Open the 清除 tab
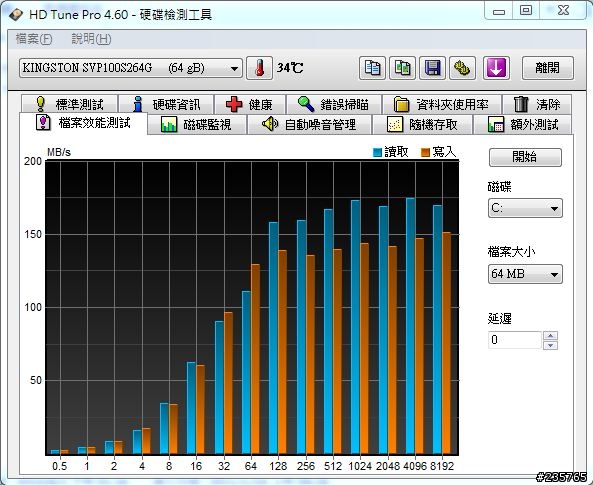 (537, 104)
